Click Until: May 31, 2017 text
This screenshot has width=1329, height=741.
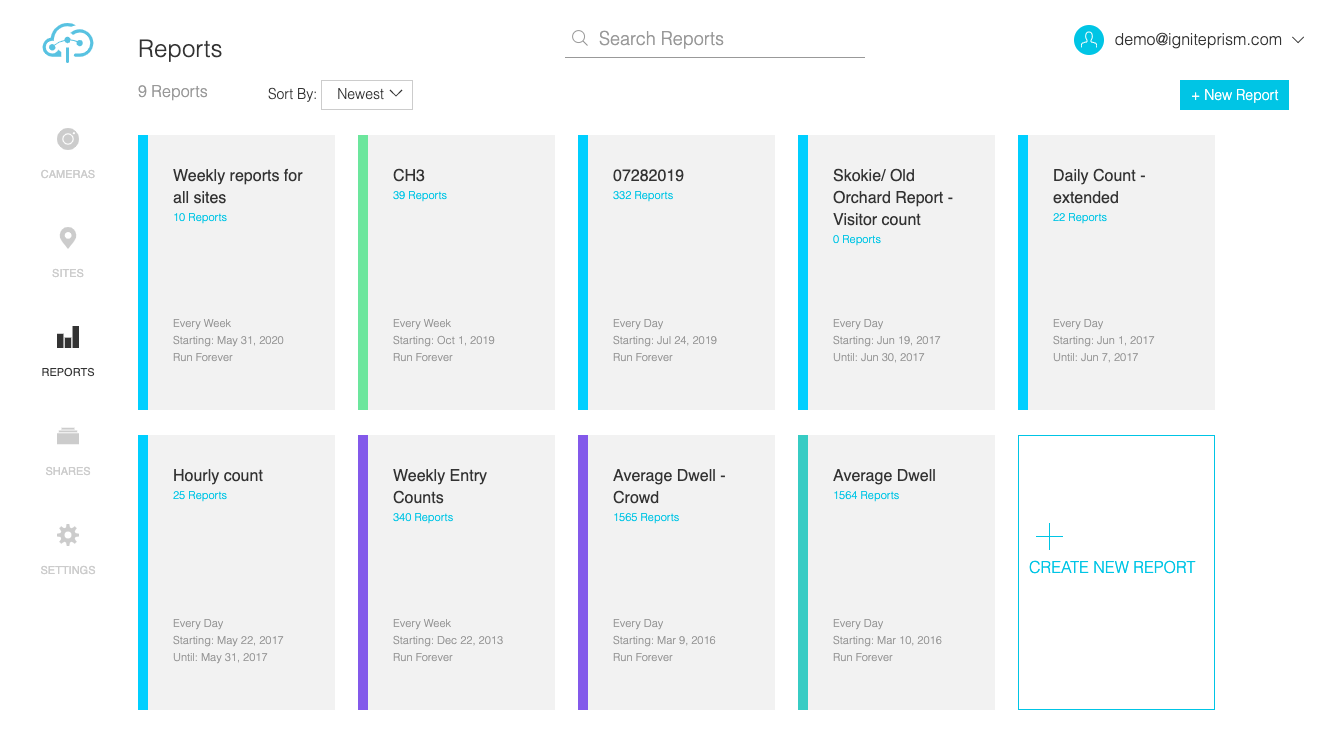point(220,657)
